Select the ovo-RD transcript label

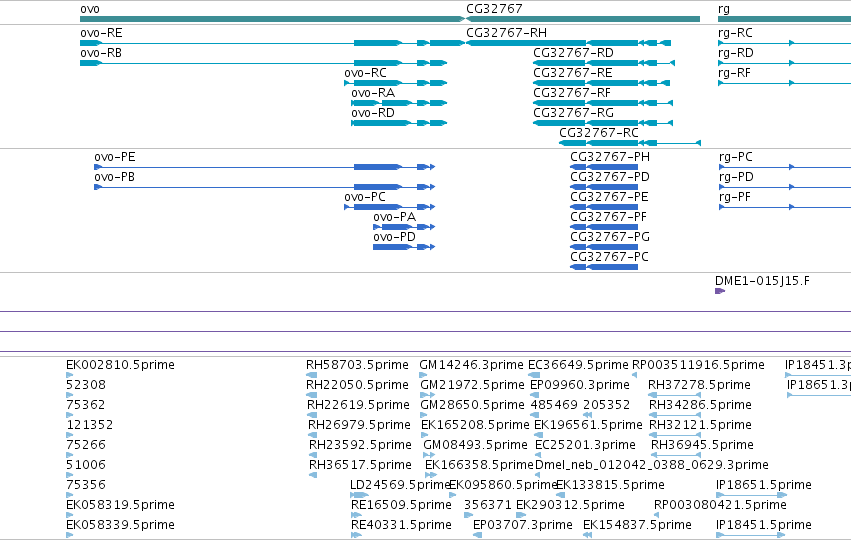click(x=373, y=113)
